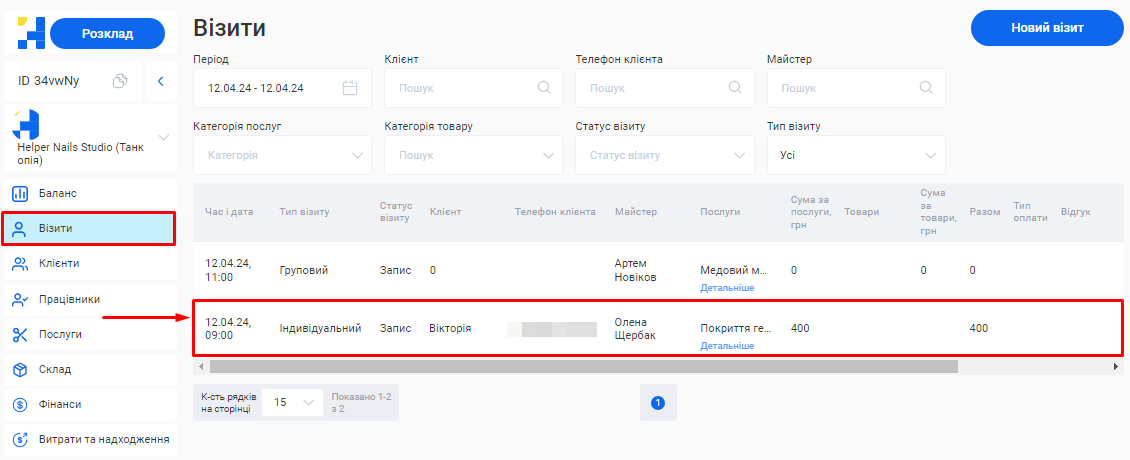This screenshot has height=460, width=1130.
Task: Go to Клієнти section
Action: (x=59, y=263)
